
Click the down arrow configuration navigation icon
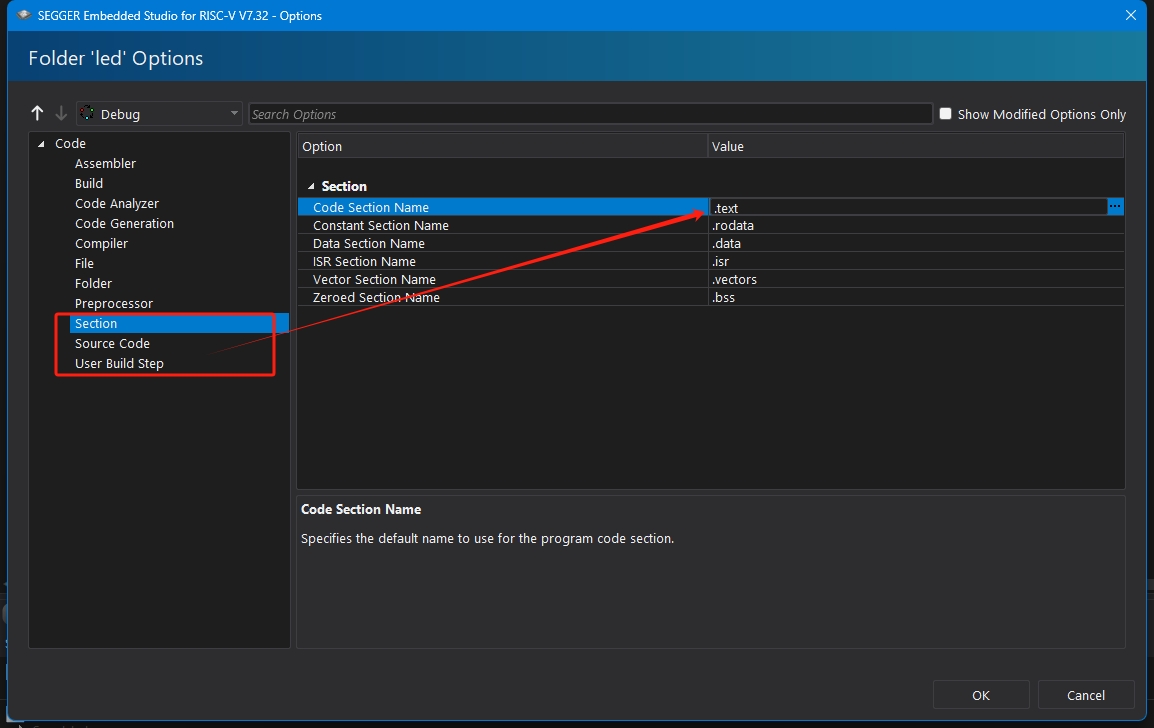tap(61, 113)
